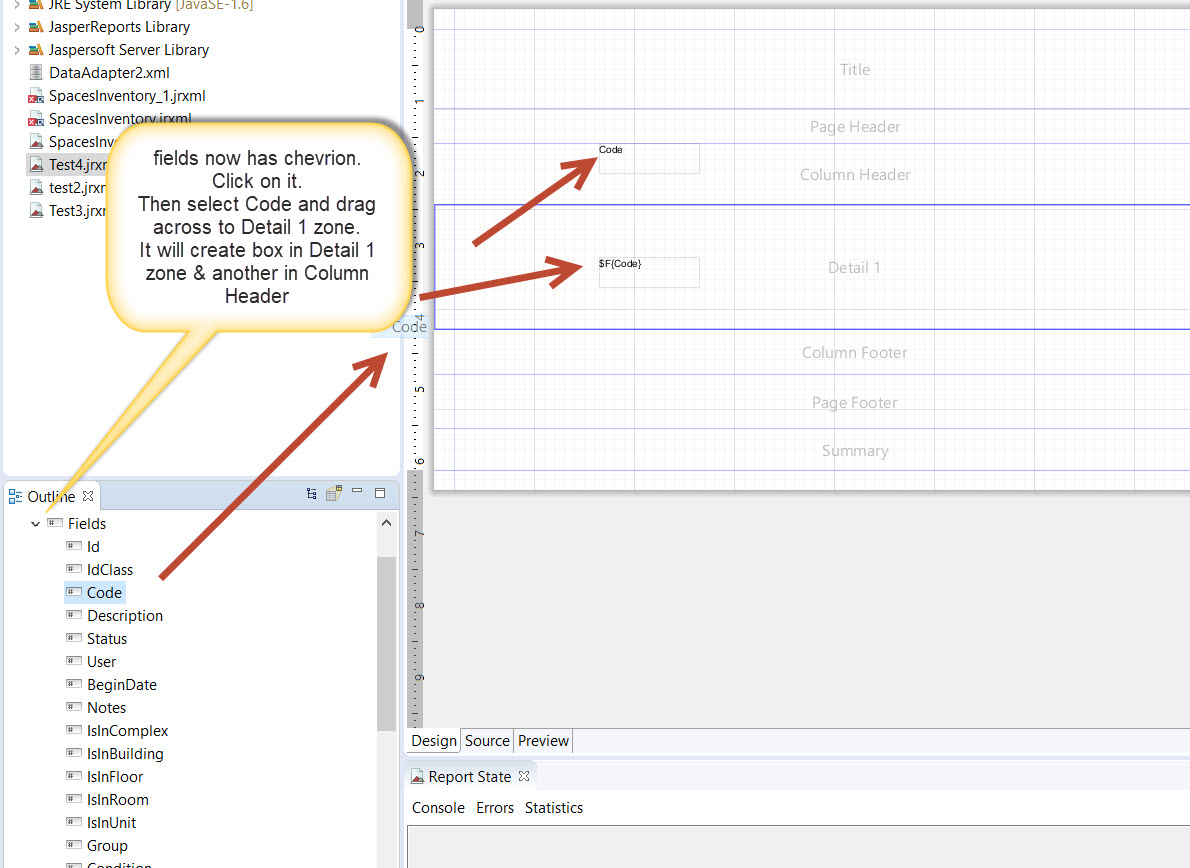
Task: Switch to the Preview tab
Action: pyautogui.click(x=543, y=741)
